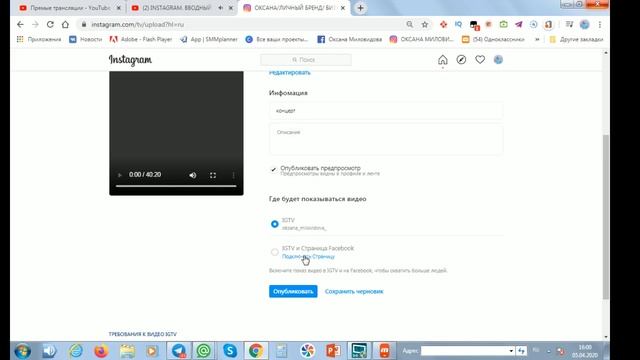Click the Instagram search box
The width and height of the screenshot is (640, 360).
point(306,60)
